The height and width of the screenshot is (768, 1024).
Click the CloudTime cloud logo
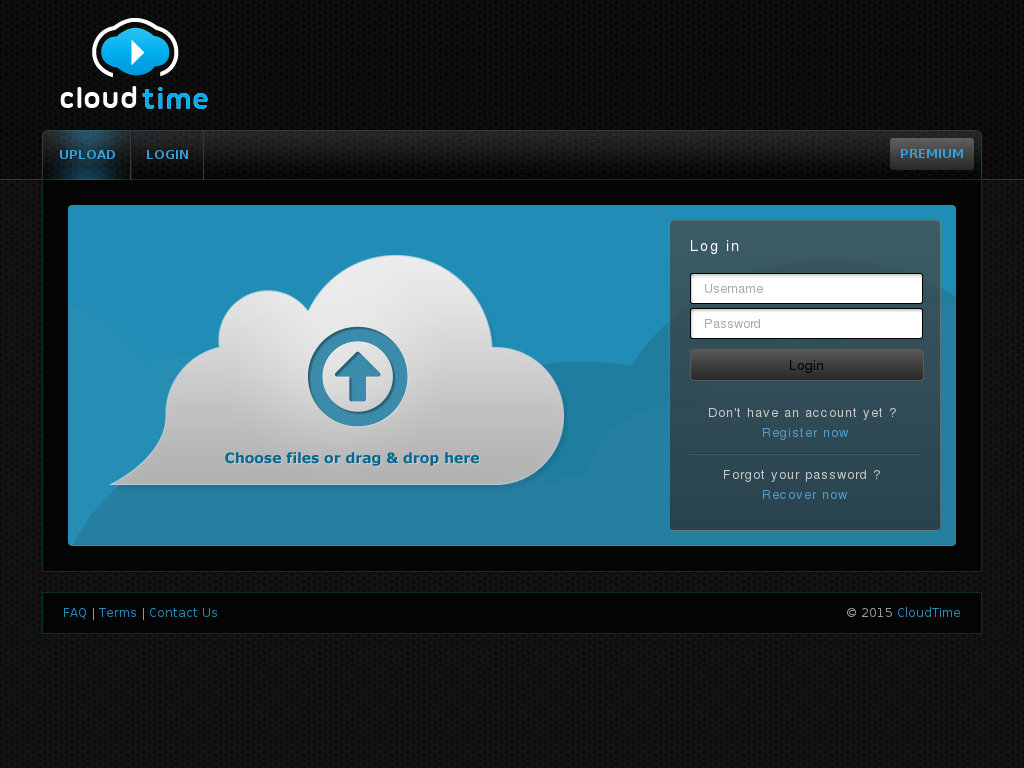(133, 50)
